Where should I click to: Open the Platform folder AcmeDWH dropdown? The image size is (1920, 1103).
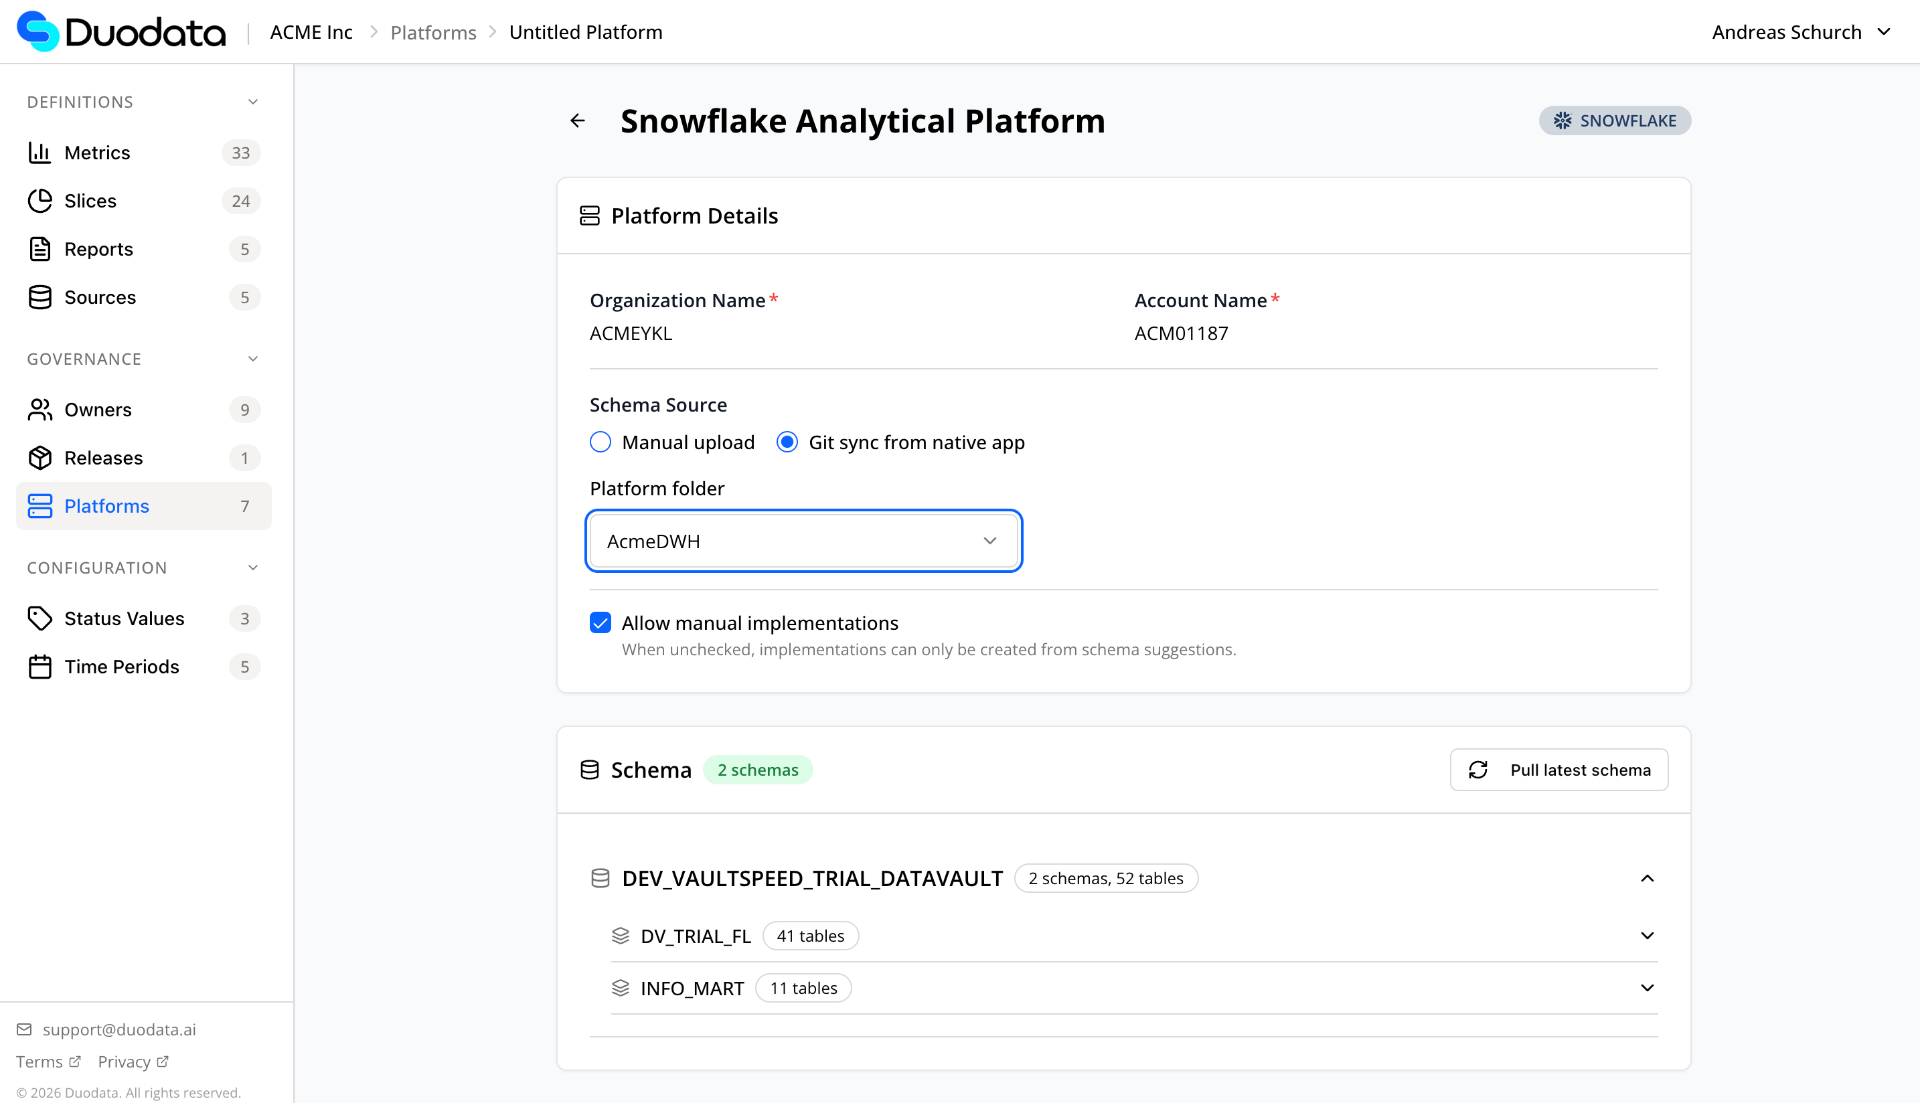[x=803, y=541]
